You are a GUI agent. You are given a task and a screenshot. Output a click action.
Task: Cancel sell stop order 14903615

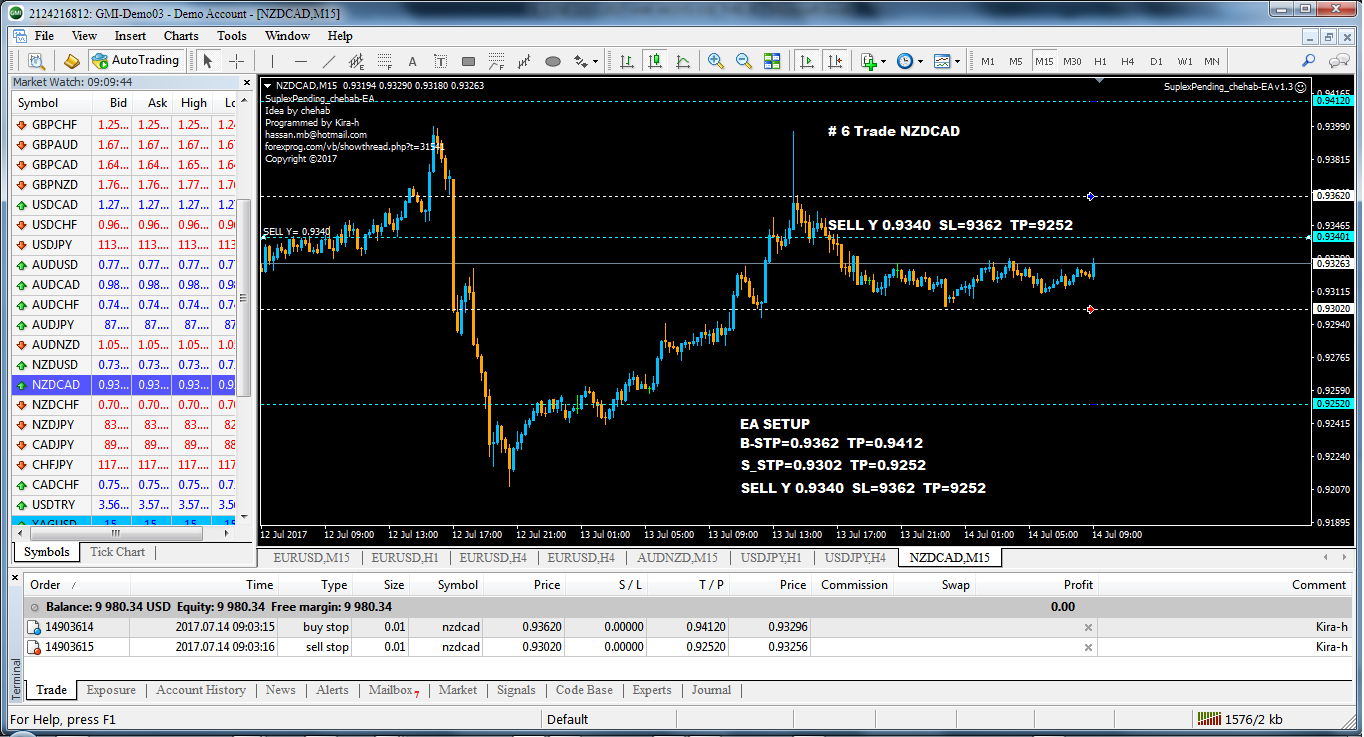tap(1088, 647)
